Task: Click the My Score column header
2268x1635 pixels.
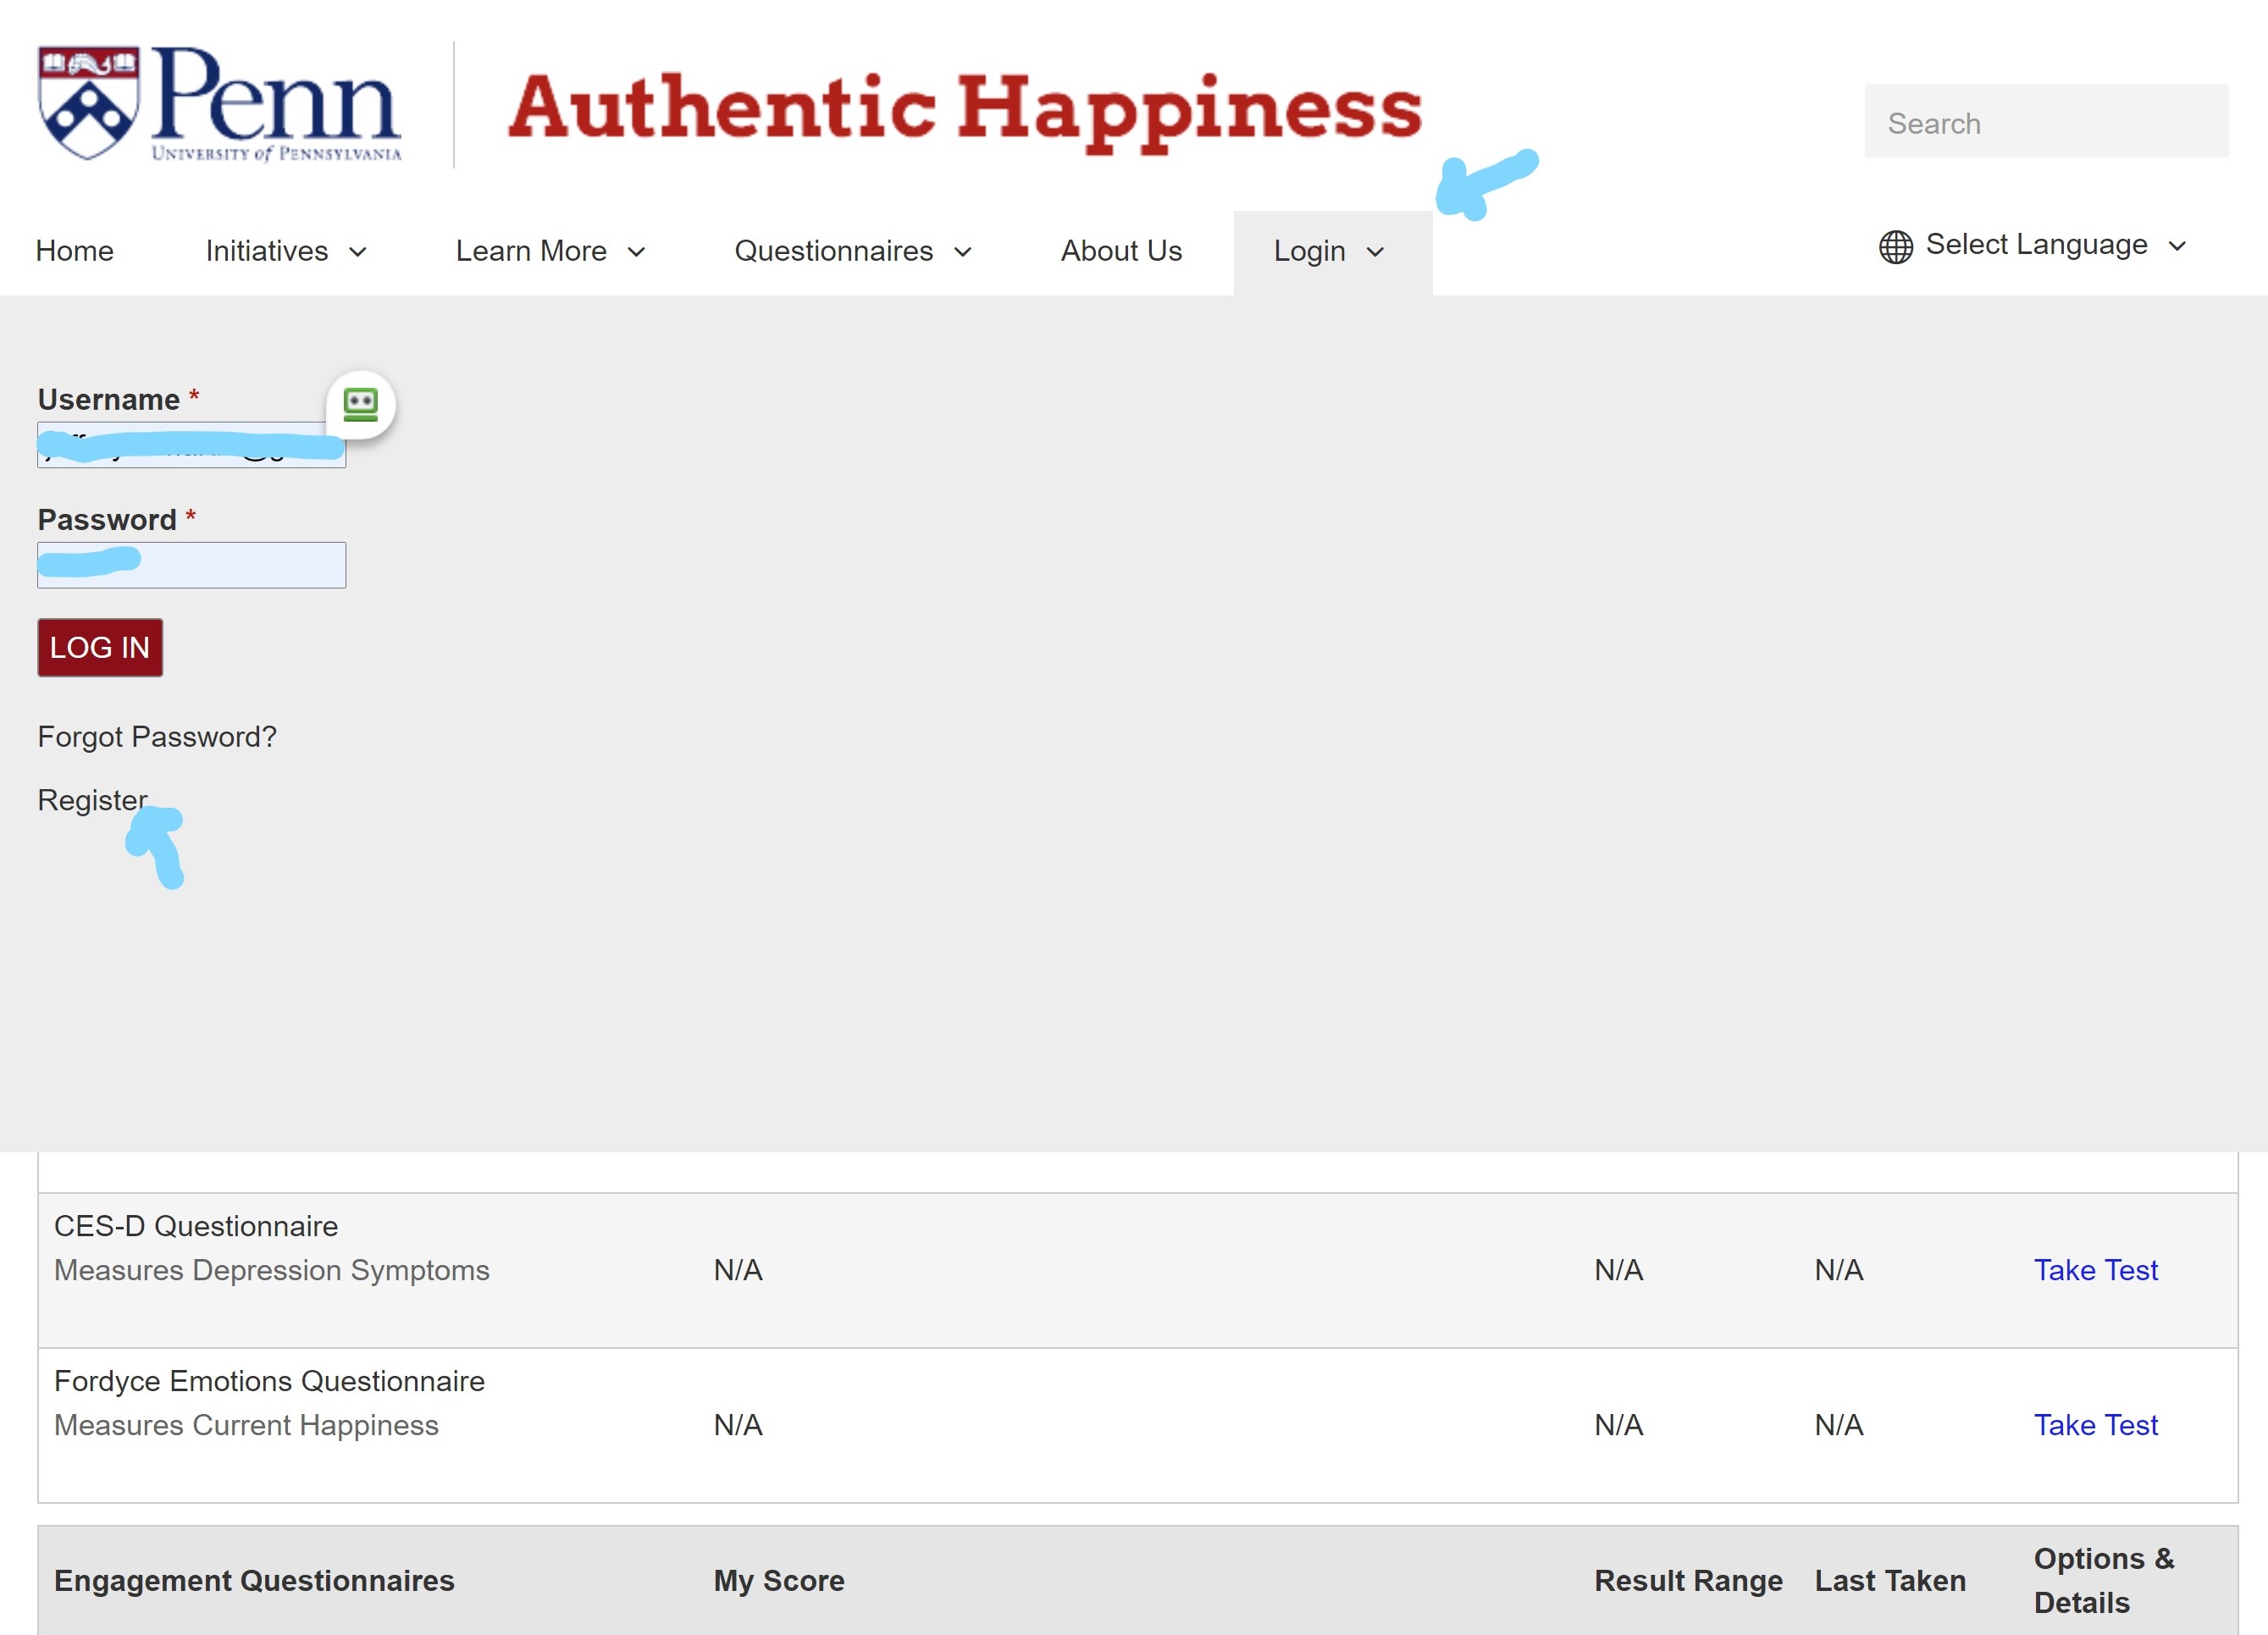Action: pyautogui.click(x=779, y=1580)
